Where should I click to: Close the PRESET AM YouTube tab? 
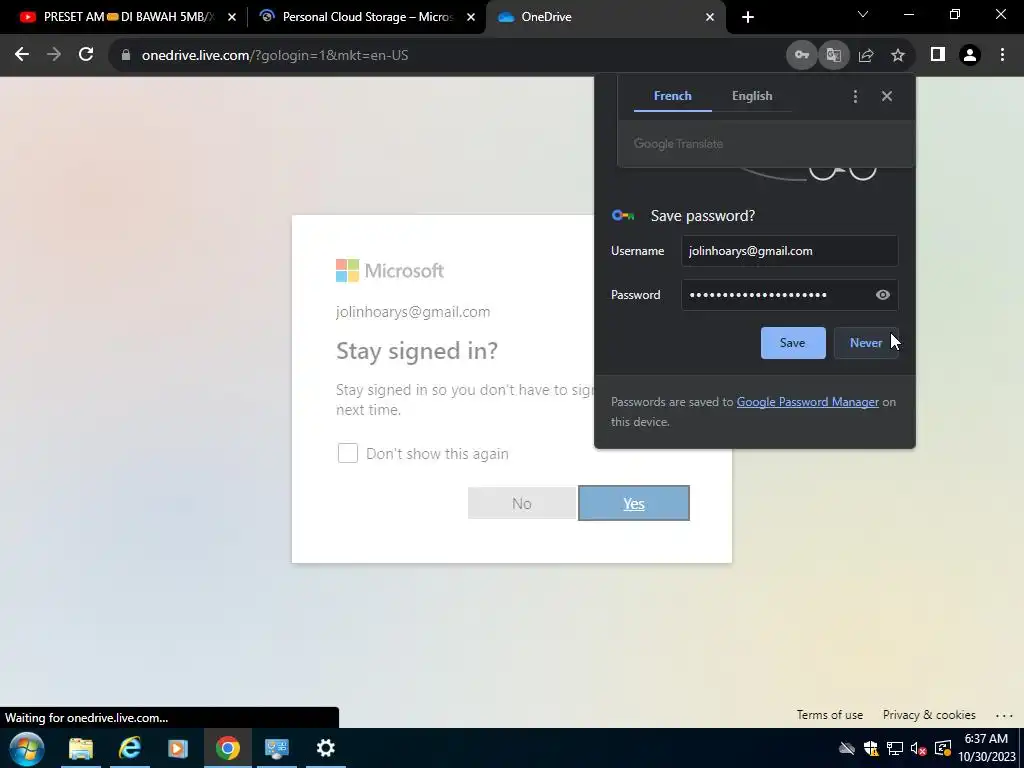click(232, 18)
